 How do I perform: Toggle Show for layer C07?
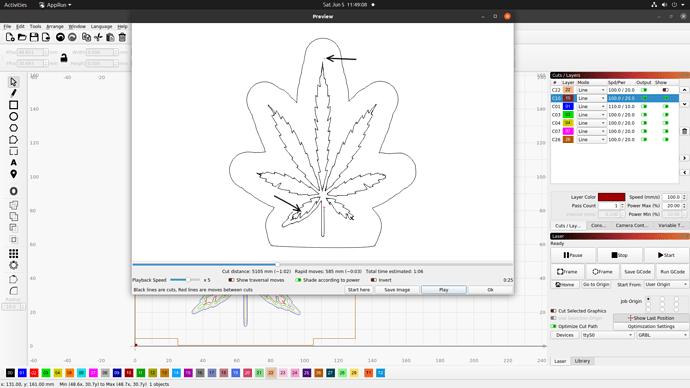click(x=665, y=131)
